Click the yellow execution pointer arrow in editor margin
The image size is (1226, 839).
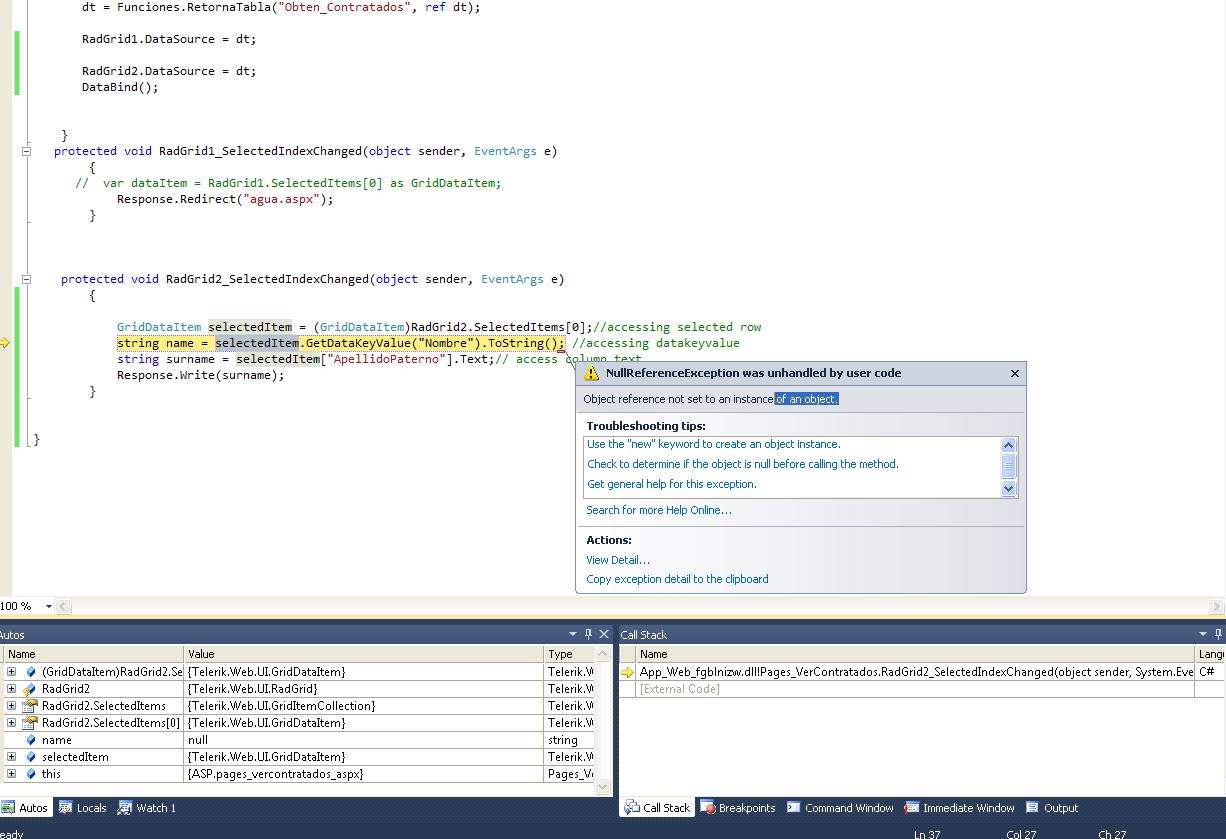[4, 343]
